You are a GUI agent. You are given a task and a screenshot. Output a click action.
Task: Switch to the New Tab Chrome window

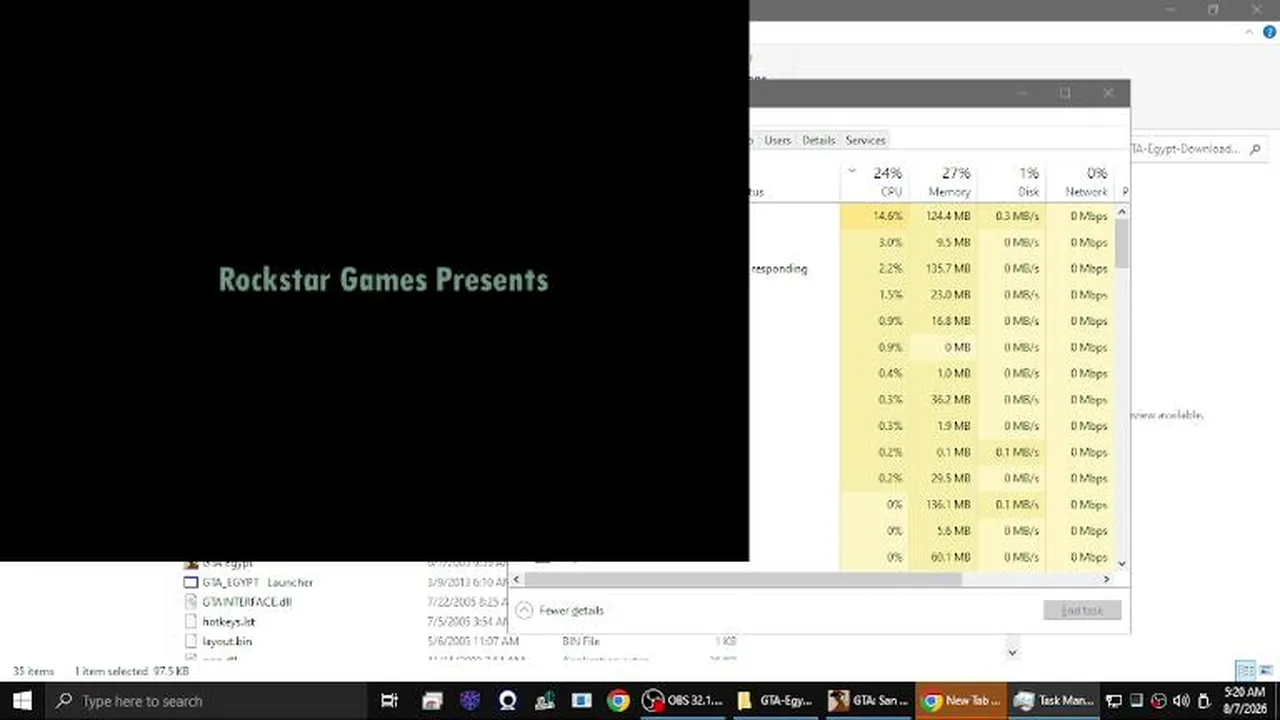coord(960,701)
